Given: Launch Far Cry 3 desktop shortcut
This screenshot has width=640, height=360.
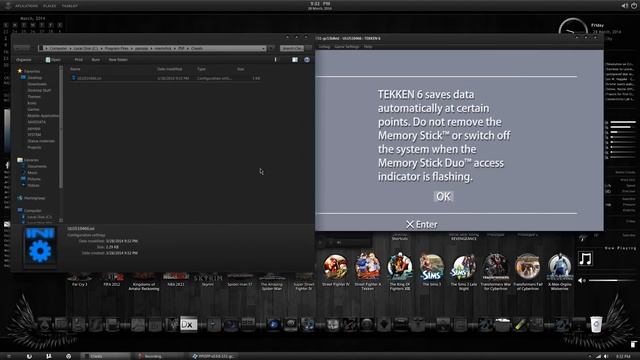Looking at the screenshot, I should pyautogui.click(x=80, y=280).
